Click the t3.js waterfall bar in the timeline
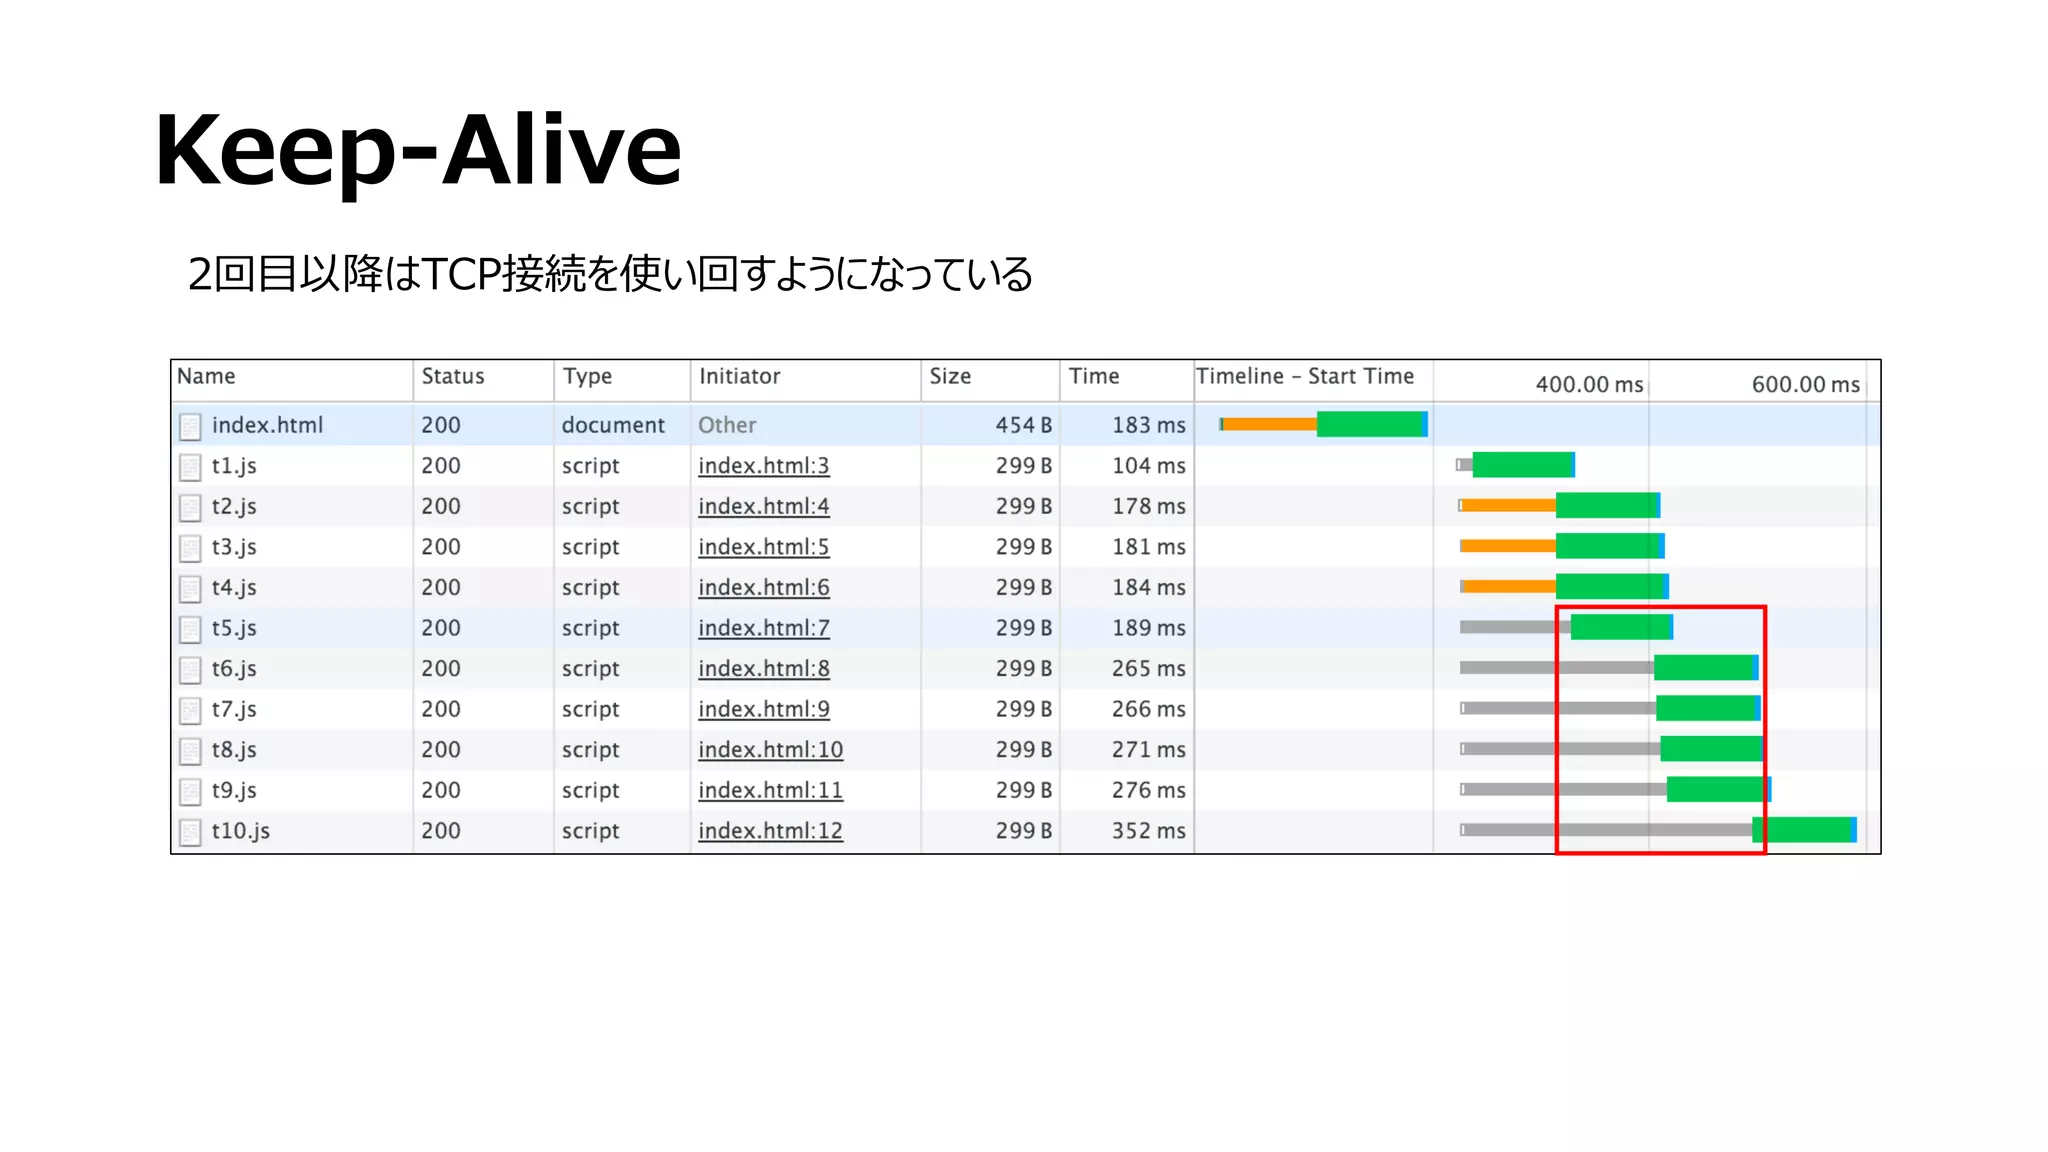 click(1562, 546)
